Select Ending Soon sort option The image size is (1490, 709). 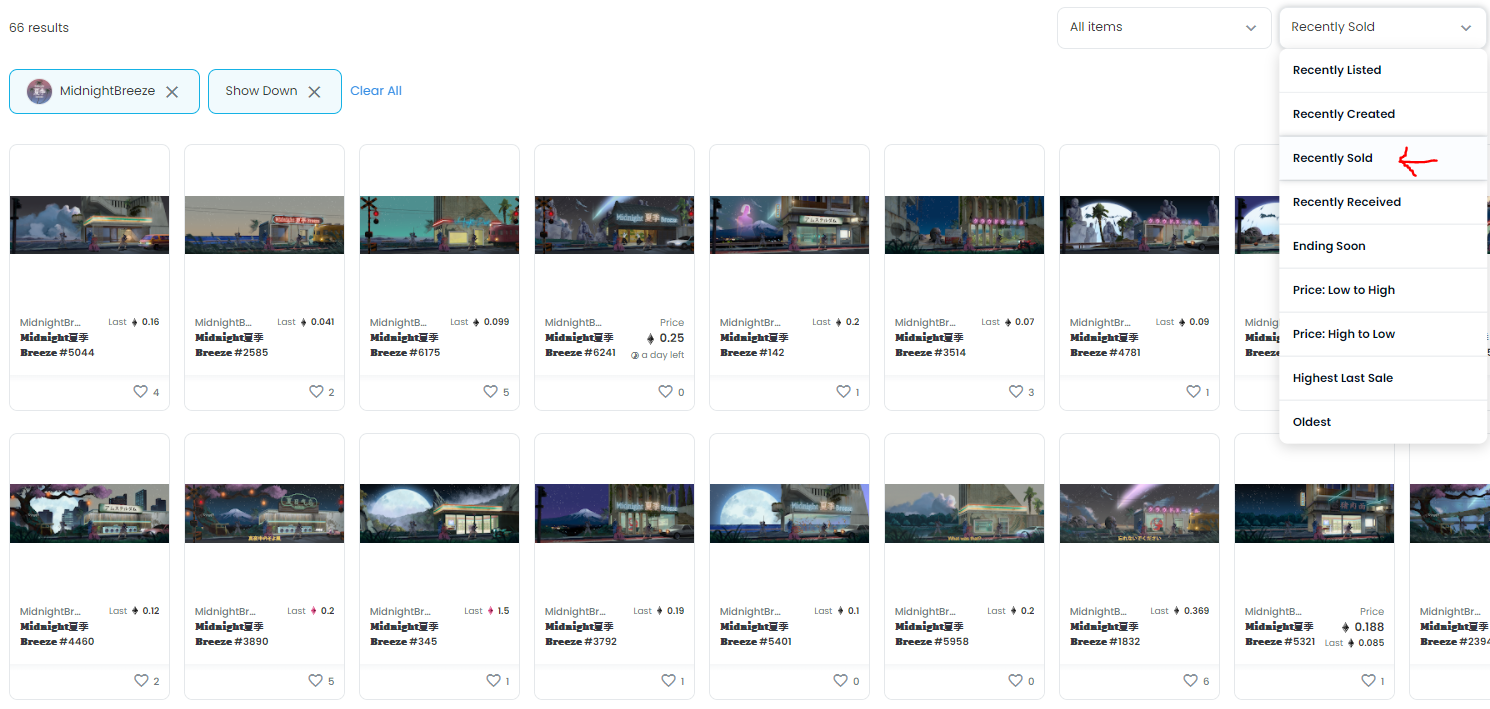(x=1383, y=247)
